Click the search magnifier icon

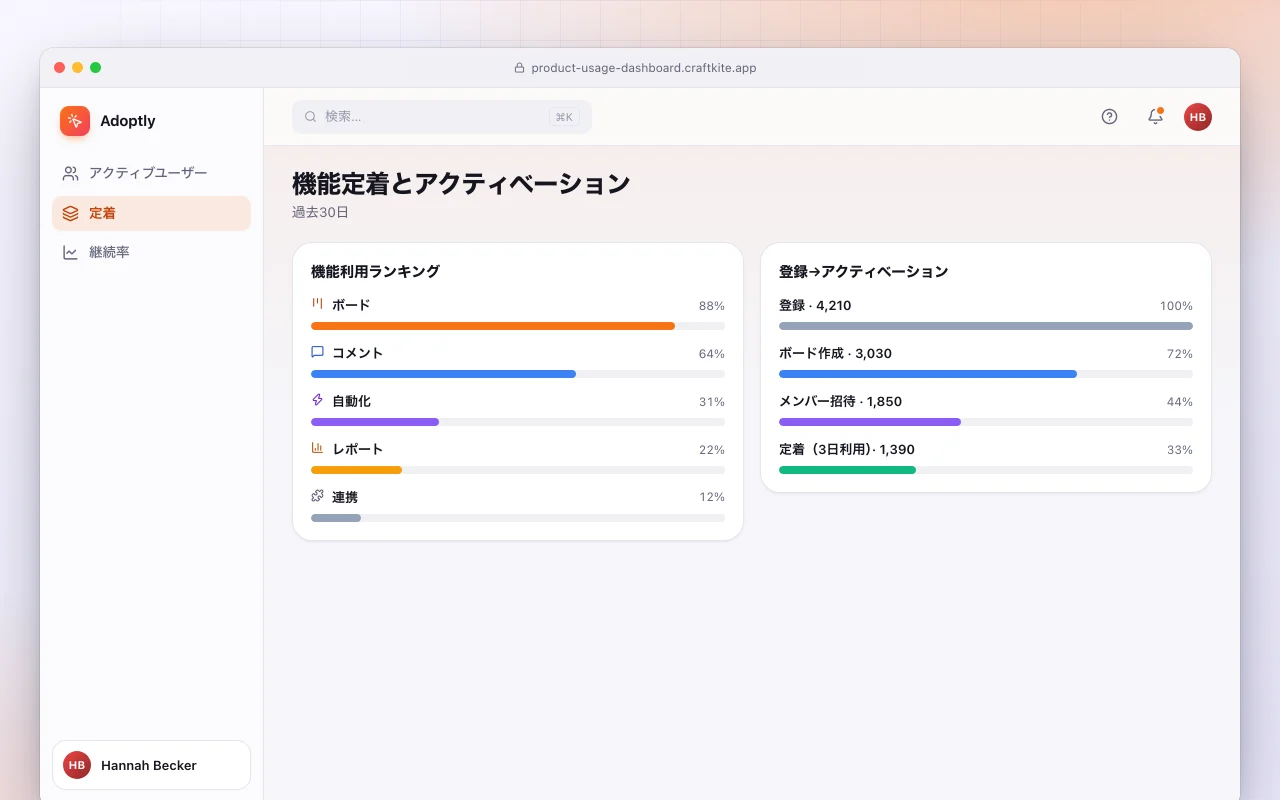click(311, 117)
